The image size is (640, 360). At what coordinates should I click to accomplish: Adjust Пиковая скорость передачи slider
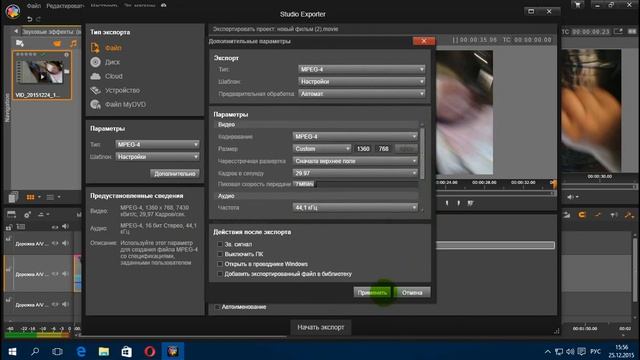pyautogui.click(x=355, y=184)
